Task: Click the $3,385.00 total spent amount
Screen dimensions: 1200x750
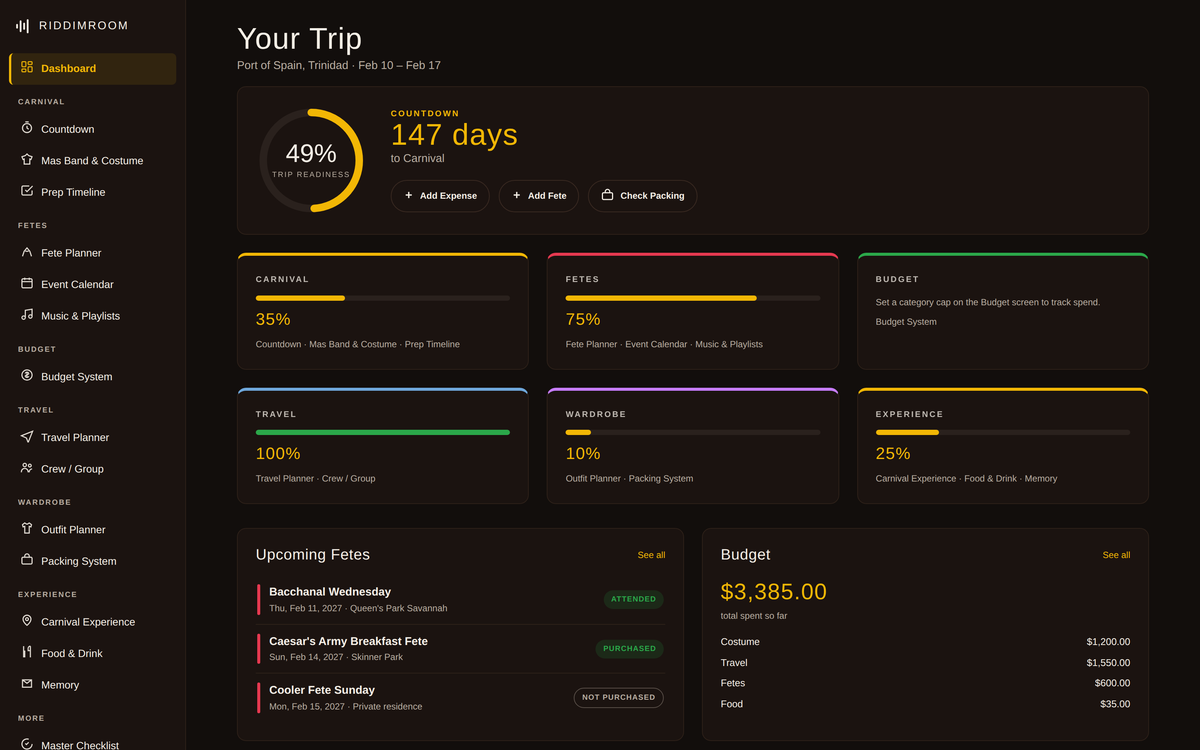Action: point(773,592)
